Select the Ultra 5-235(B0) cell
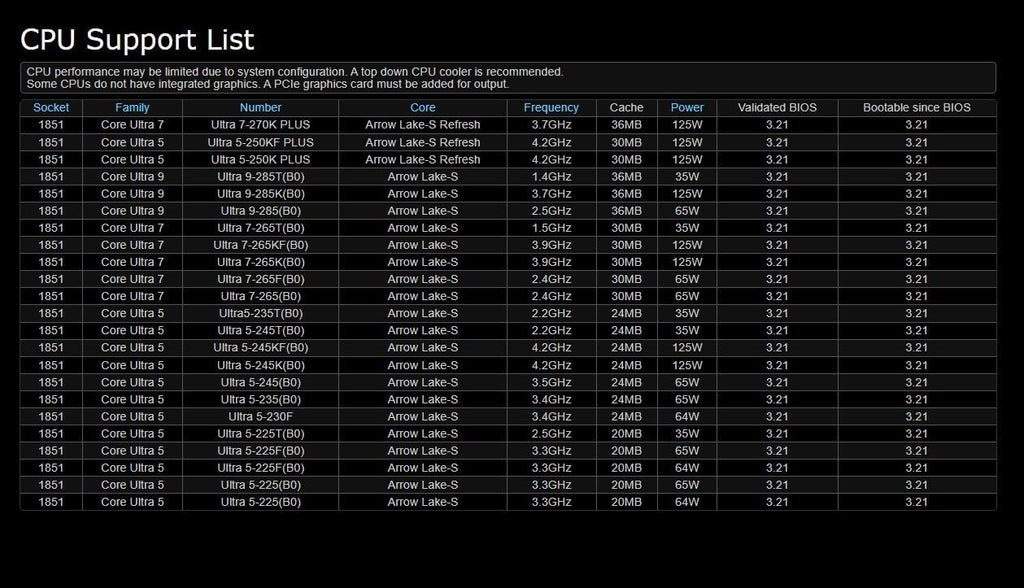Viewport: 1024px width, 588px height. click(x=261, y=399)
